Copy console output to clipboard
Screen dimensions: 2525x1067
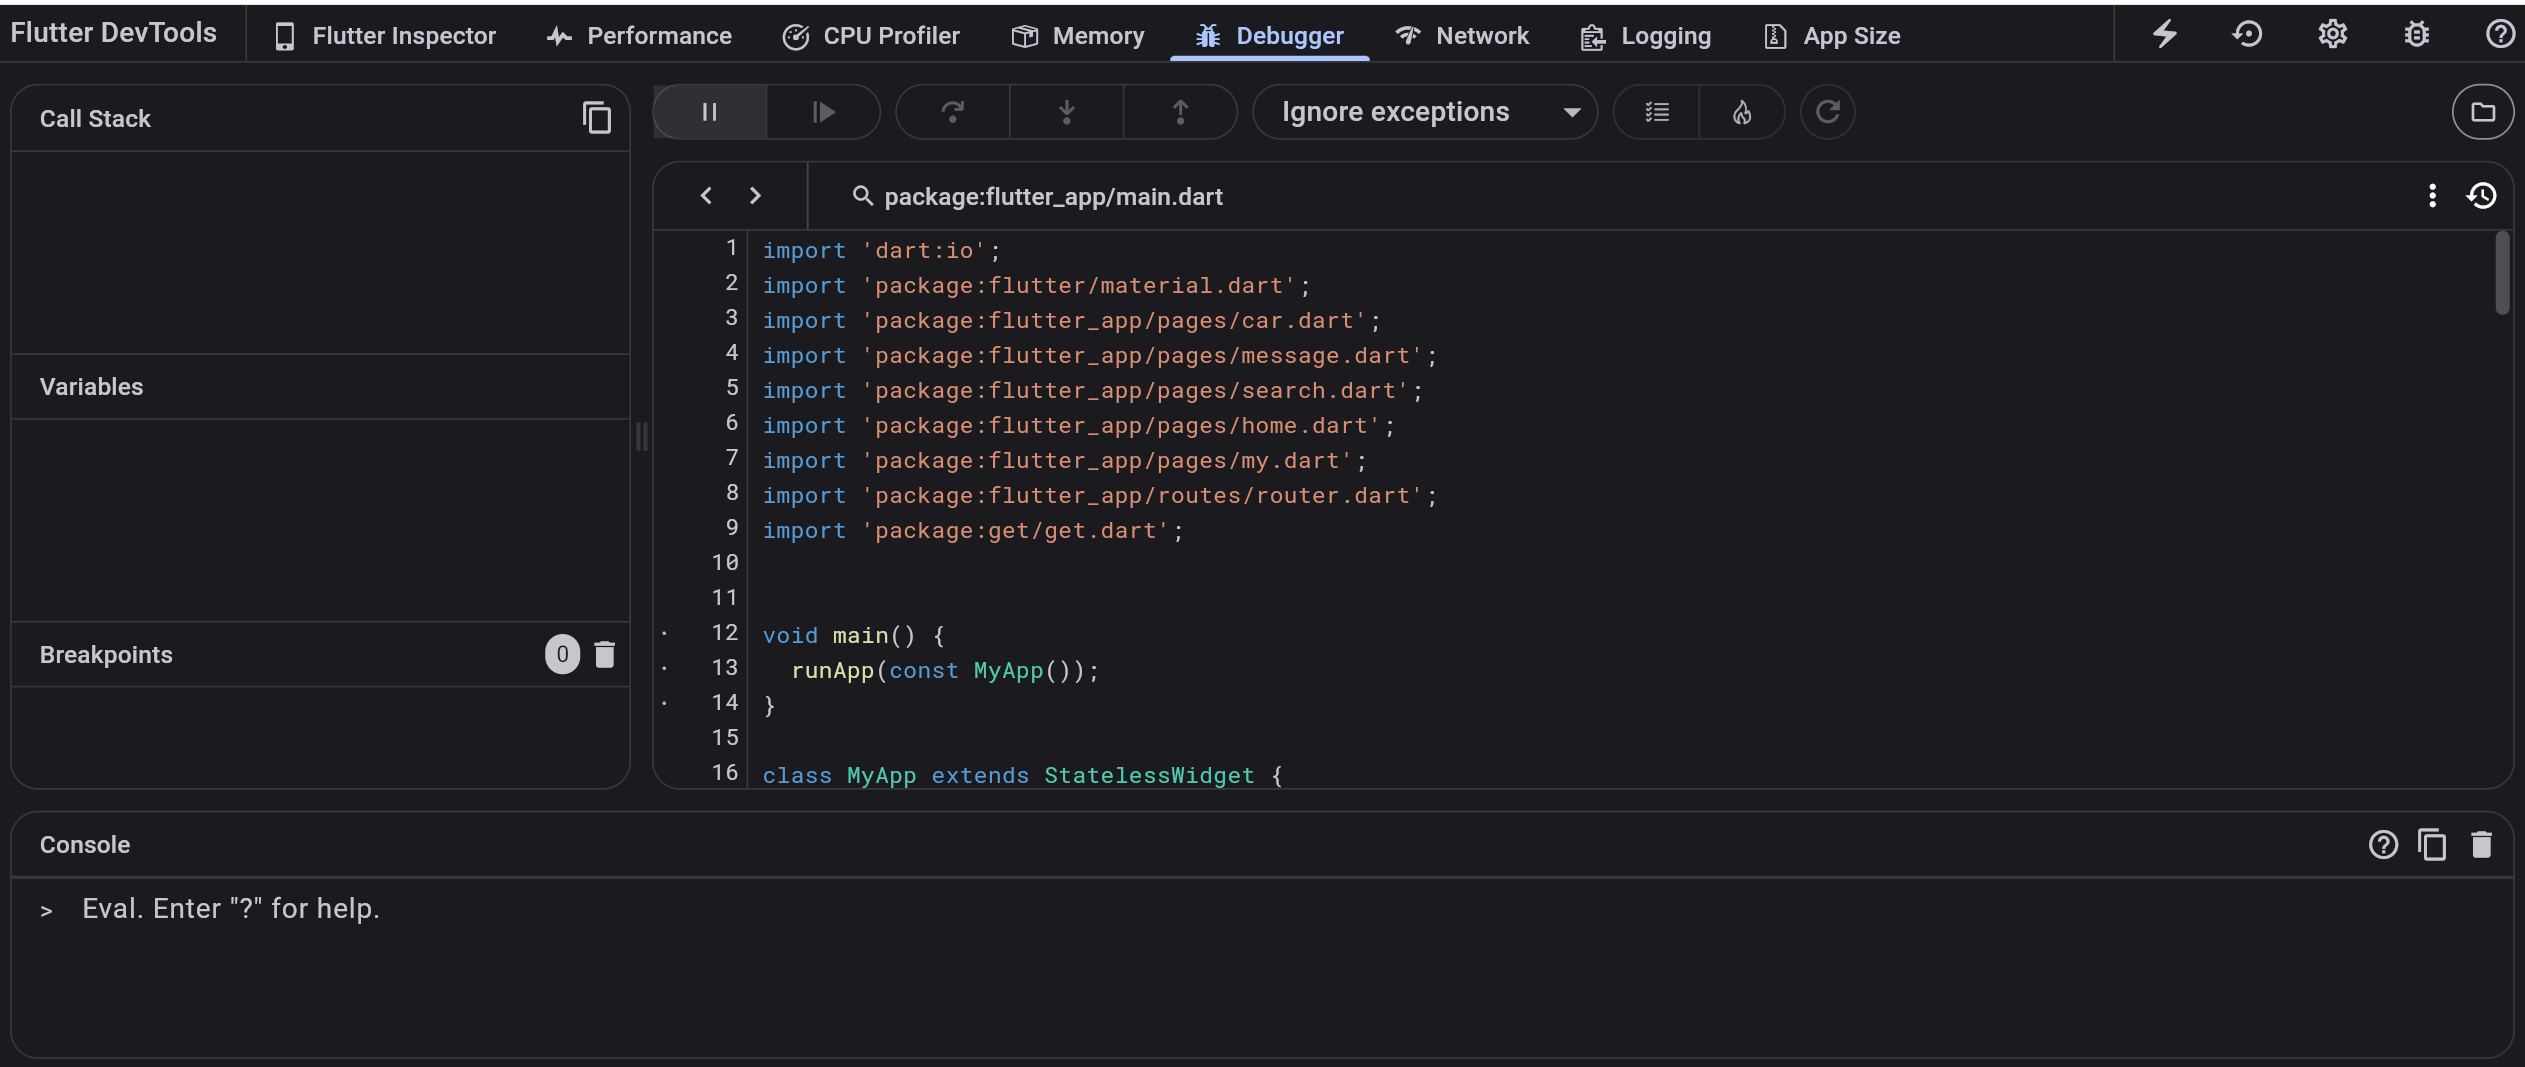pyautogui.click(x=2432, y=845)
